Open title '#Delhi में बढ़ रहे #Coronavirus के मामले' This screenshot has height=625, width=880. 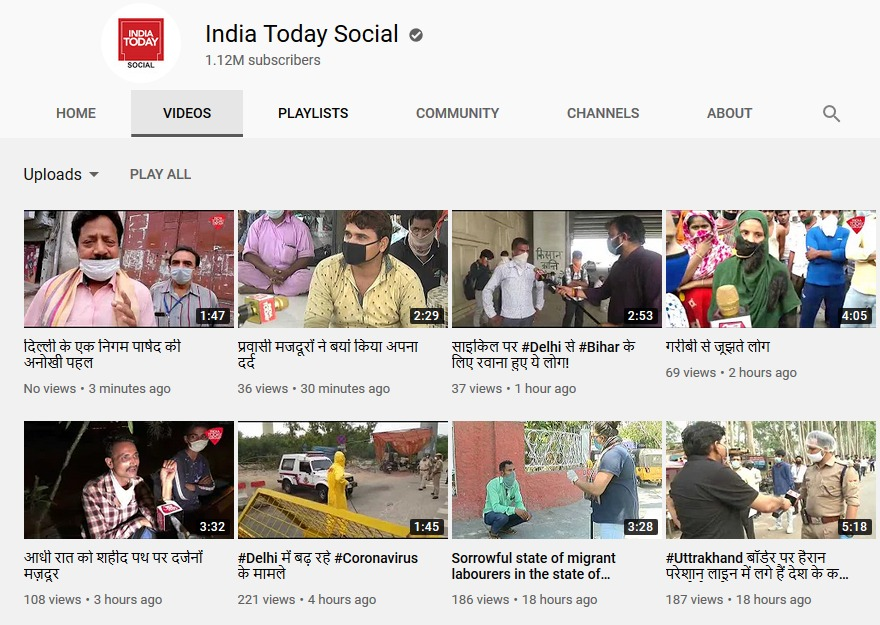[328, 566]
